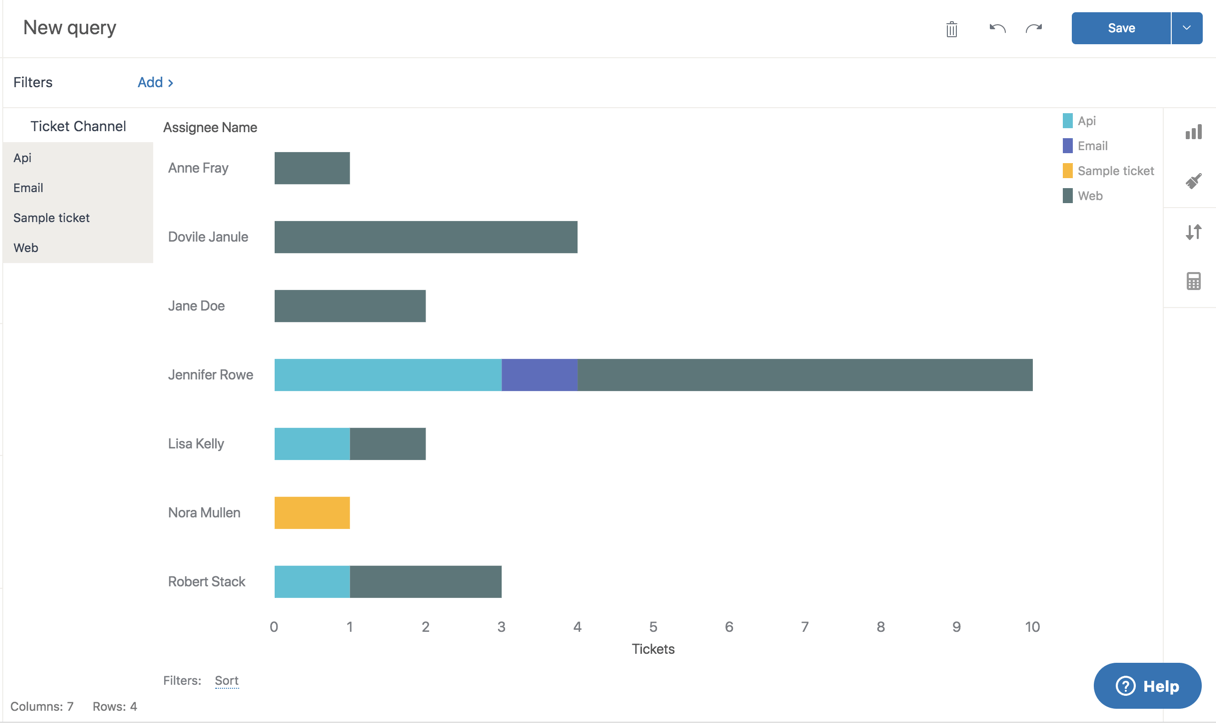Undo the last query change
1216x725 pixels.
(997, 28)
